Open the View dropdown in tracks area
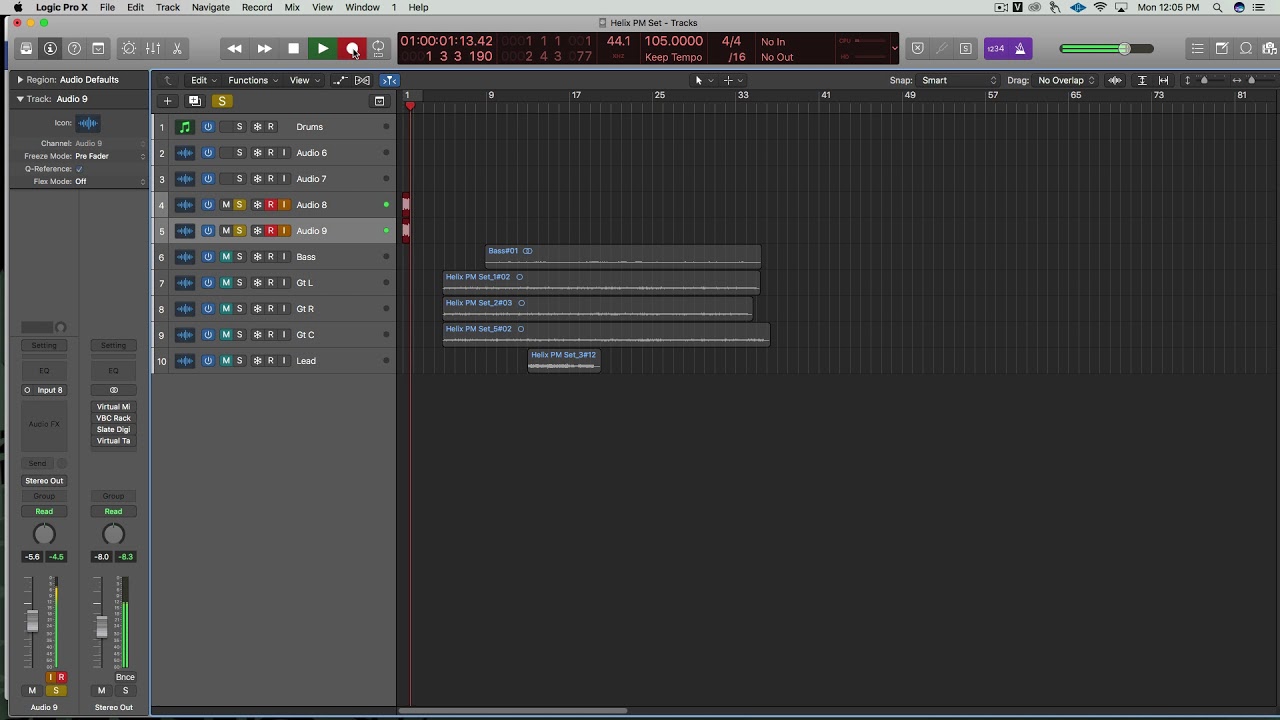 (x=303, y=80)
